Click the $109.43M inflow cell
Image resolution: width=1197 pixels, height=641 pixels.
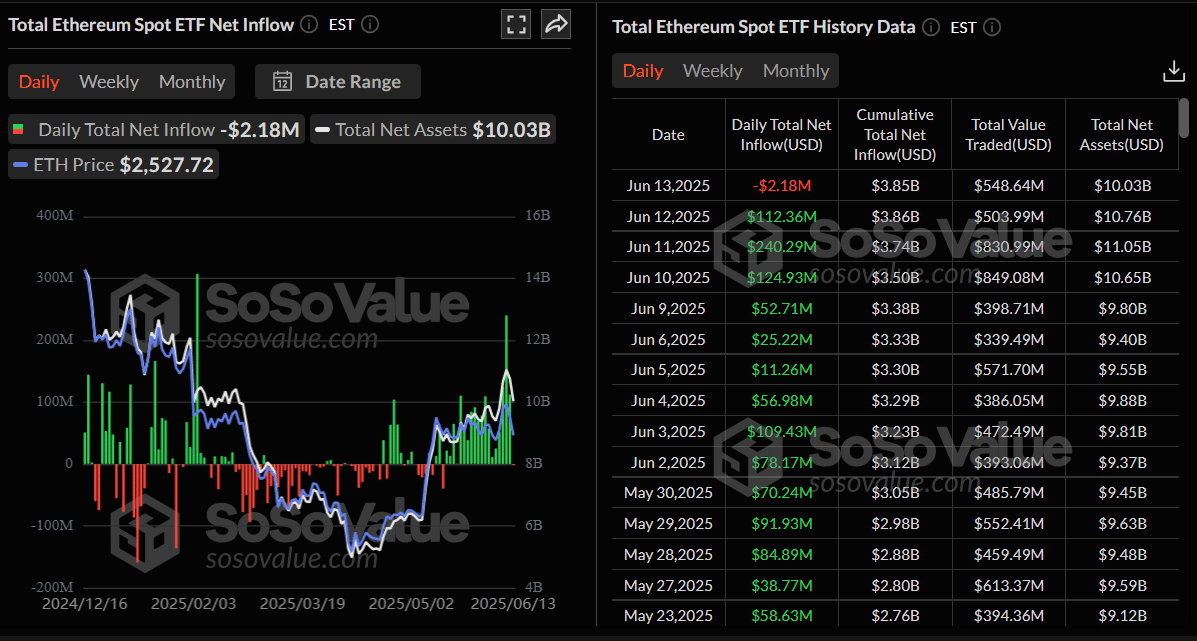782,431
